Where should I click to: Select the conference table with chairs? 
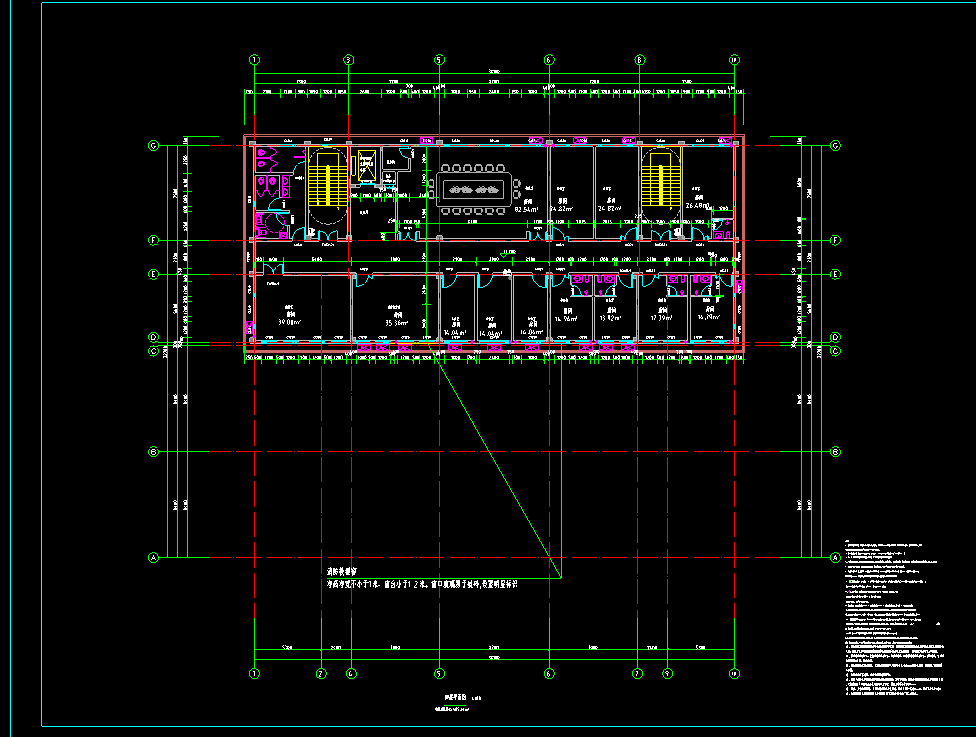[473, 189]
